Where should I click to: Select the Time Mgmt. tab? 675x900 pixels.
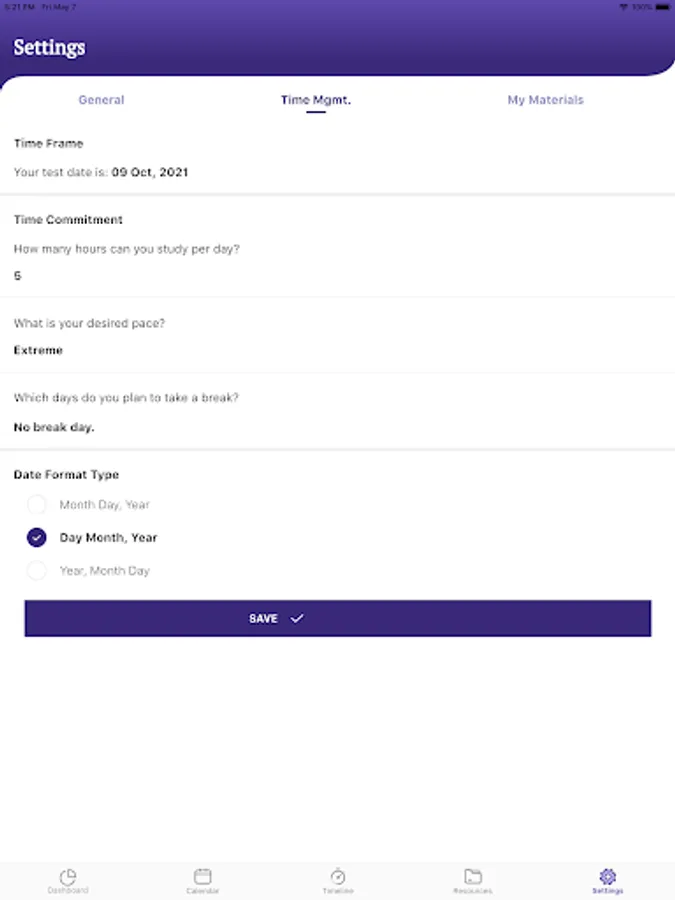tap(315, 100)
